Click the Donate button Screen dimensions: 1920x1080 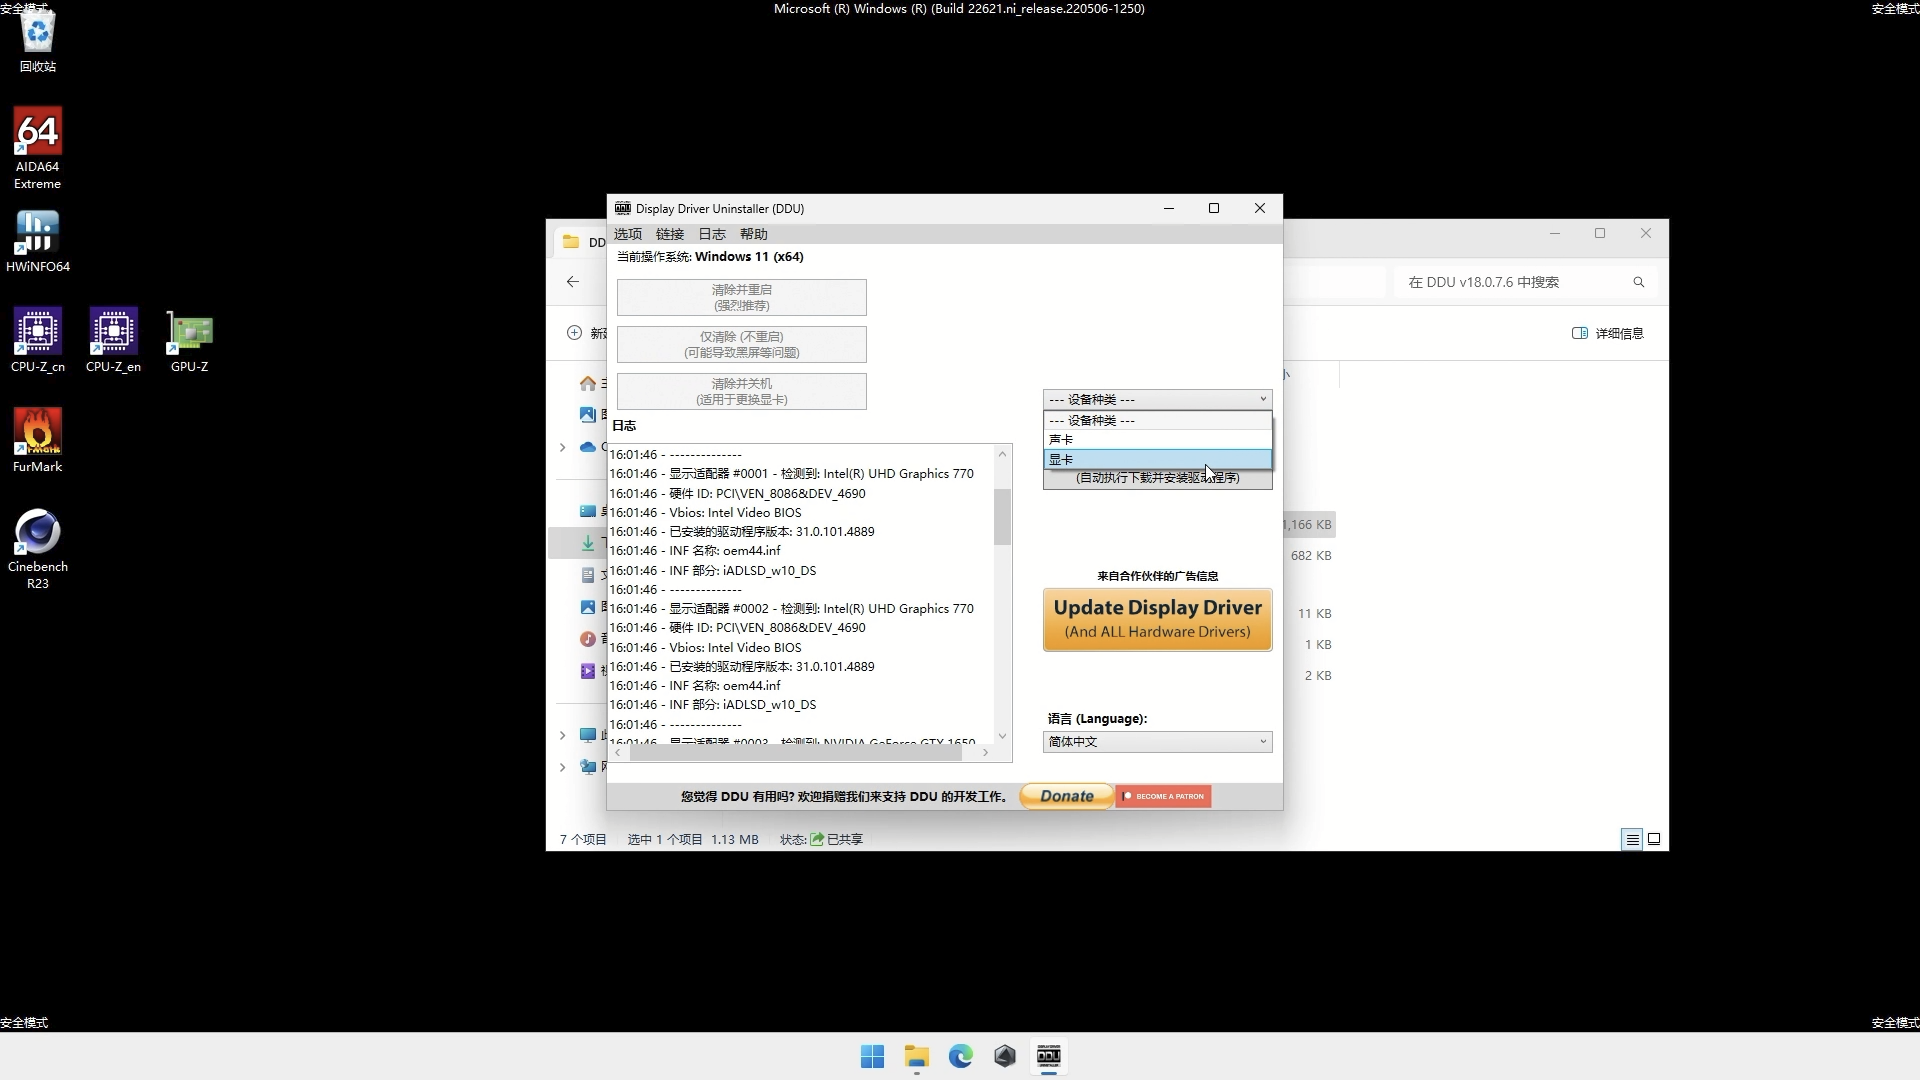point(1065,796)
